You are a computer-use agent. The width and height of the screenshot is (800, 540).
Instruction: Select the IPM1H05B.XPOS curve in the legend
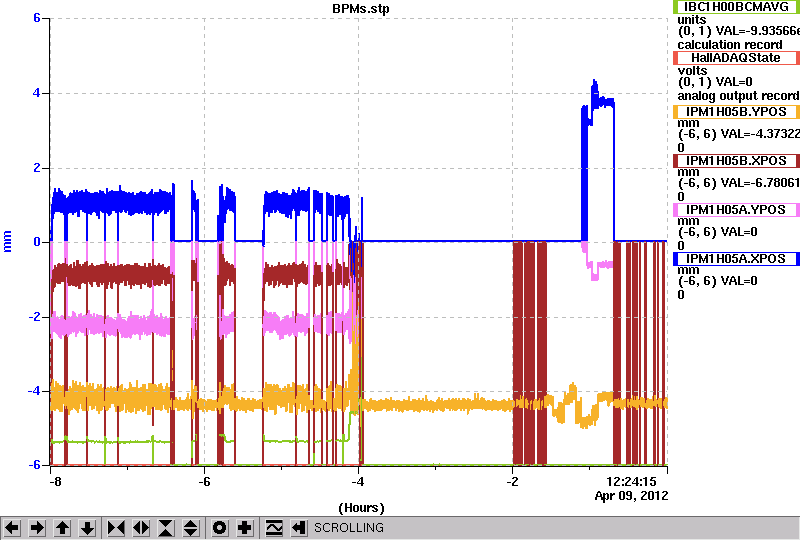click(736, 161)
